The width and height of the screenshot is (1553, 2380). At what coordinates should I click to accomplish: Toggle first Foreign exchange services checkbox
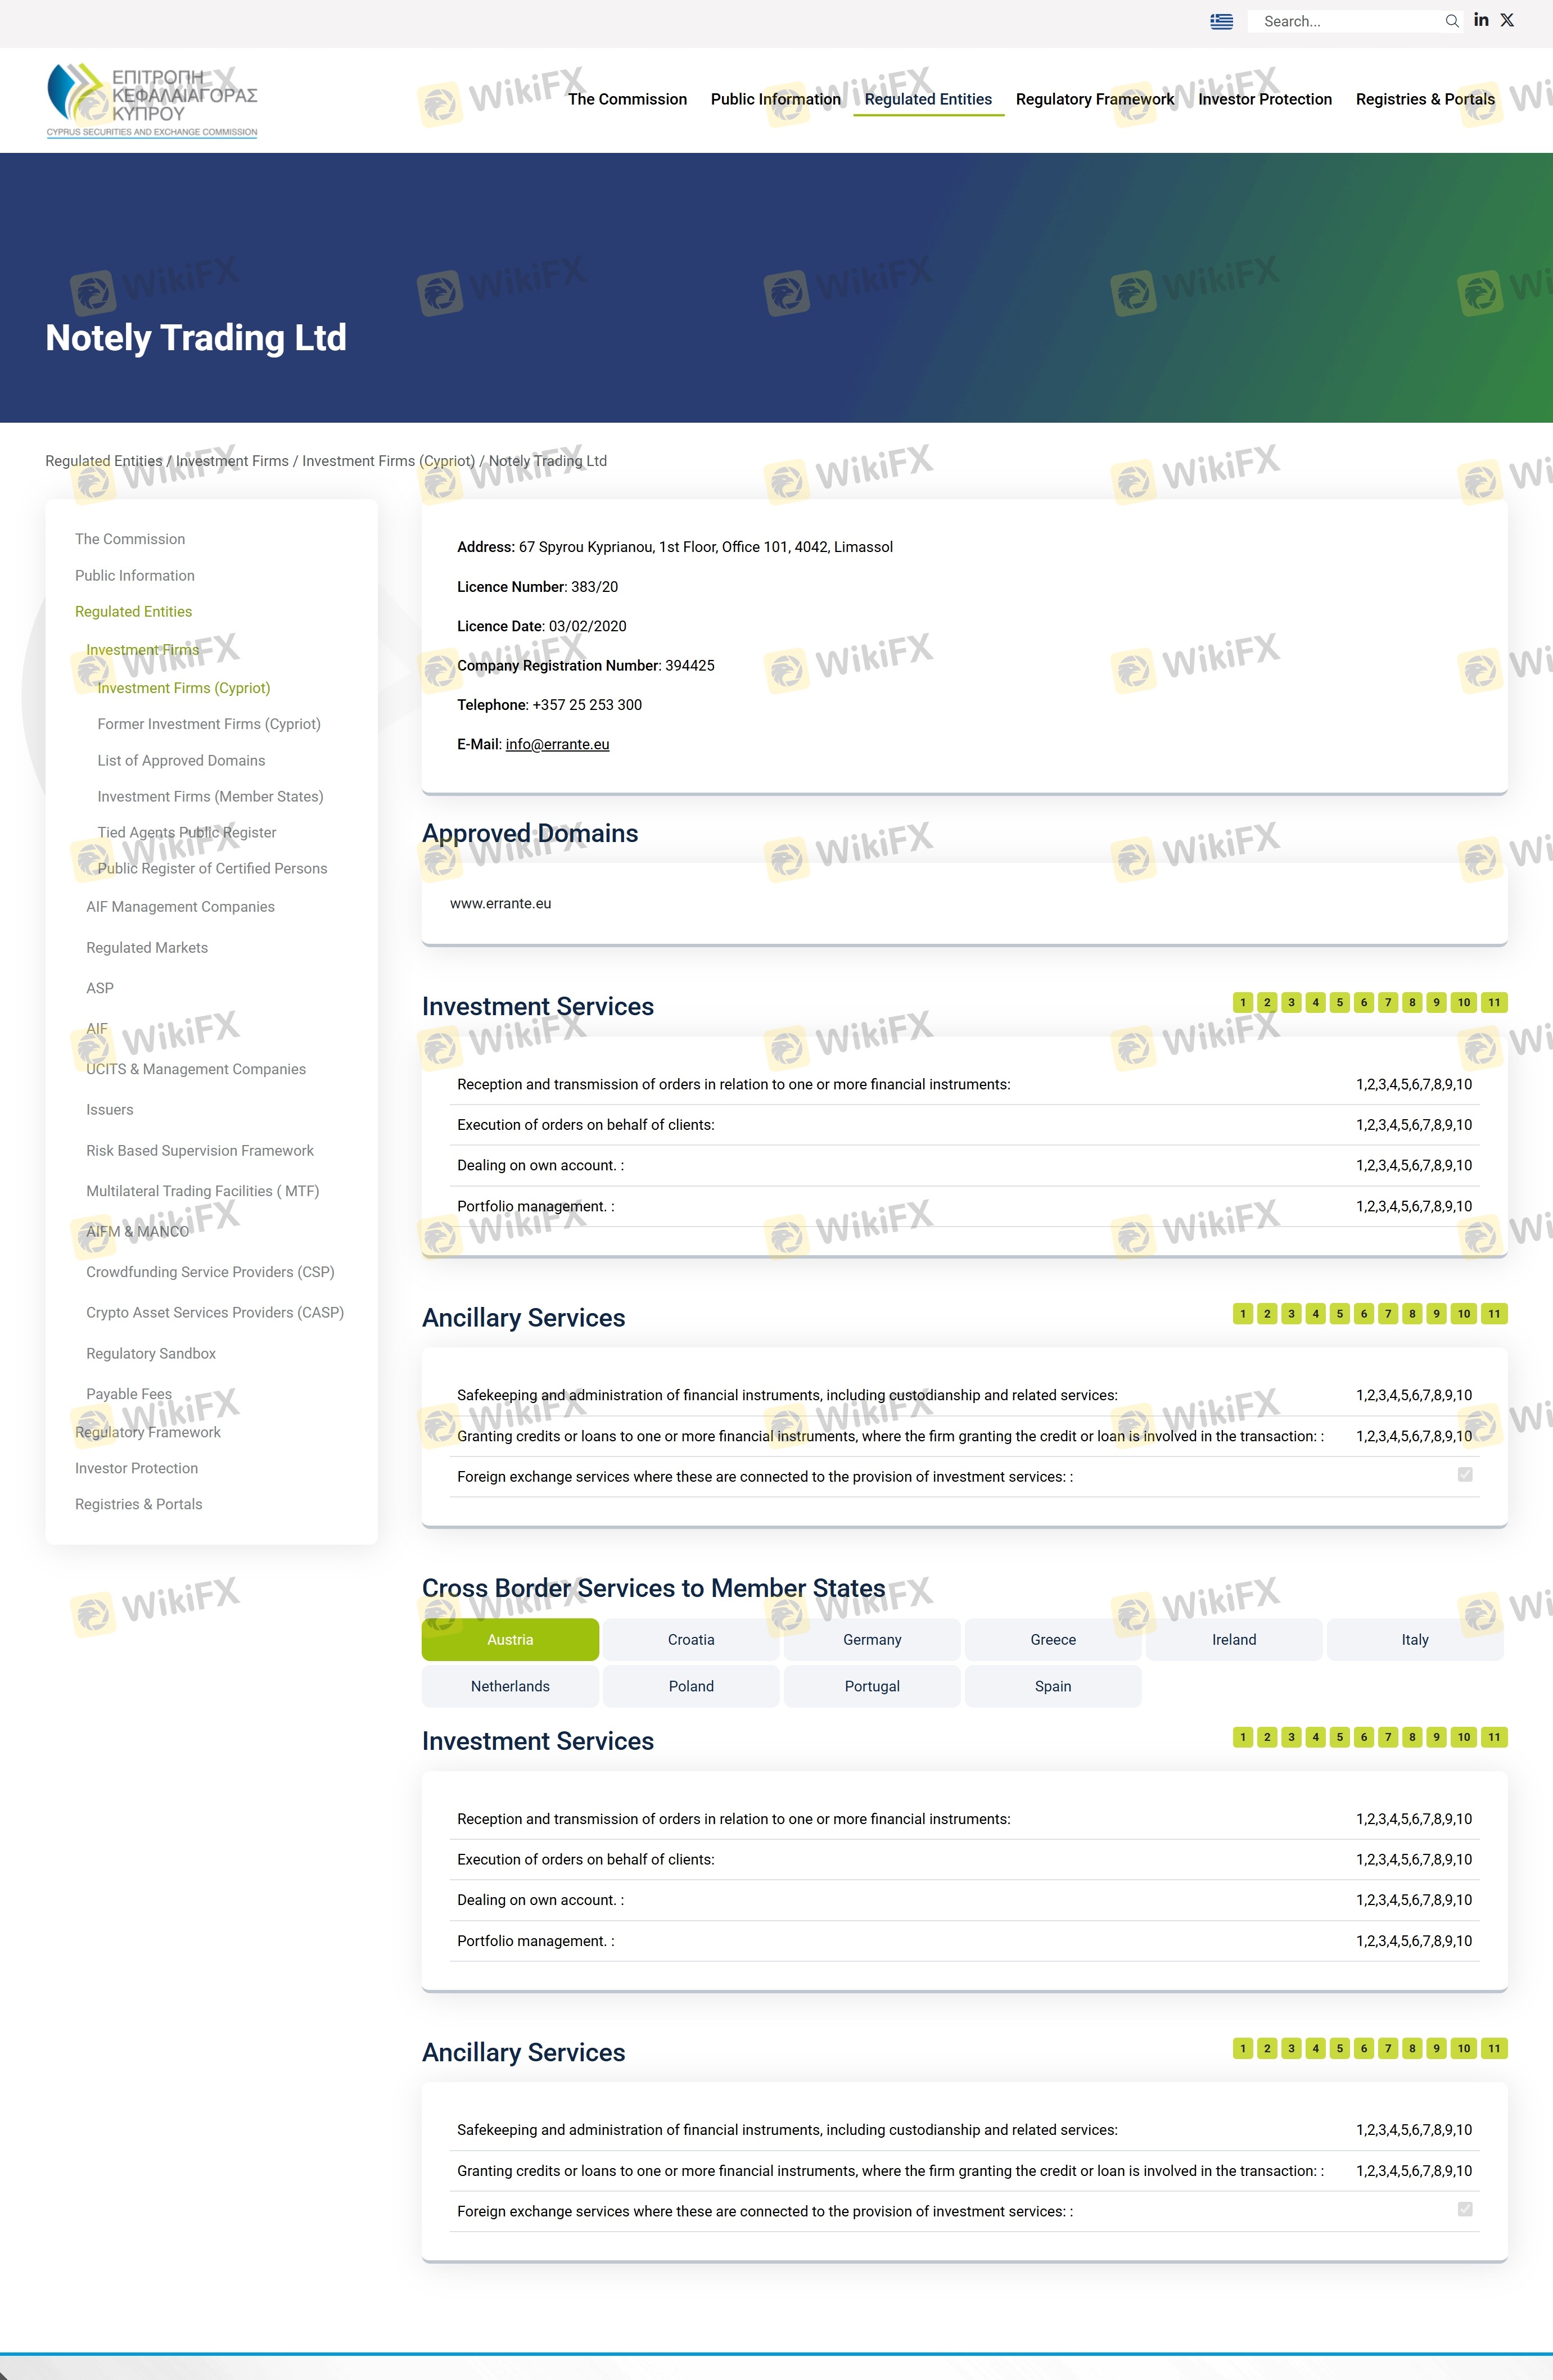click(x=1465, y=1474)
